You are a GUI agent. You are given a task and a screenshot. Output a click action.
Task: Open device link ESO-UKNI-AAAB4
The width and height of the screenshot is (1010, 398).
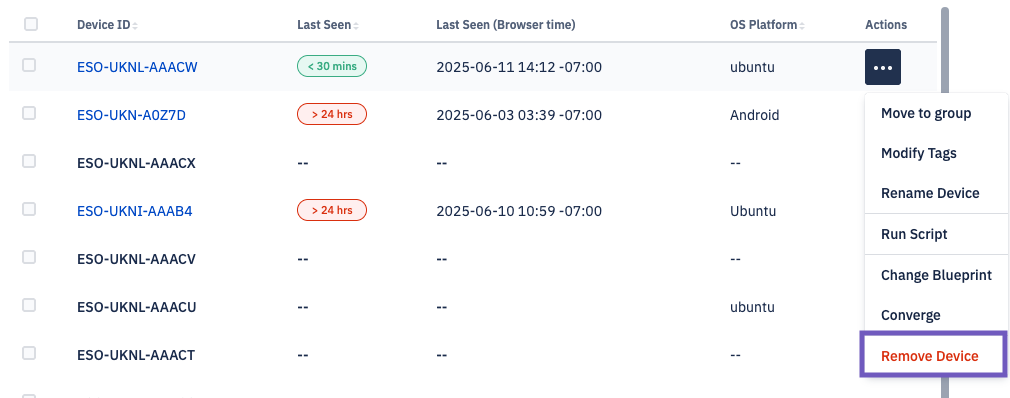[x=135, y=211]
